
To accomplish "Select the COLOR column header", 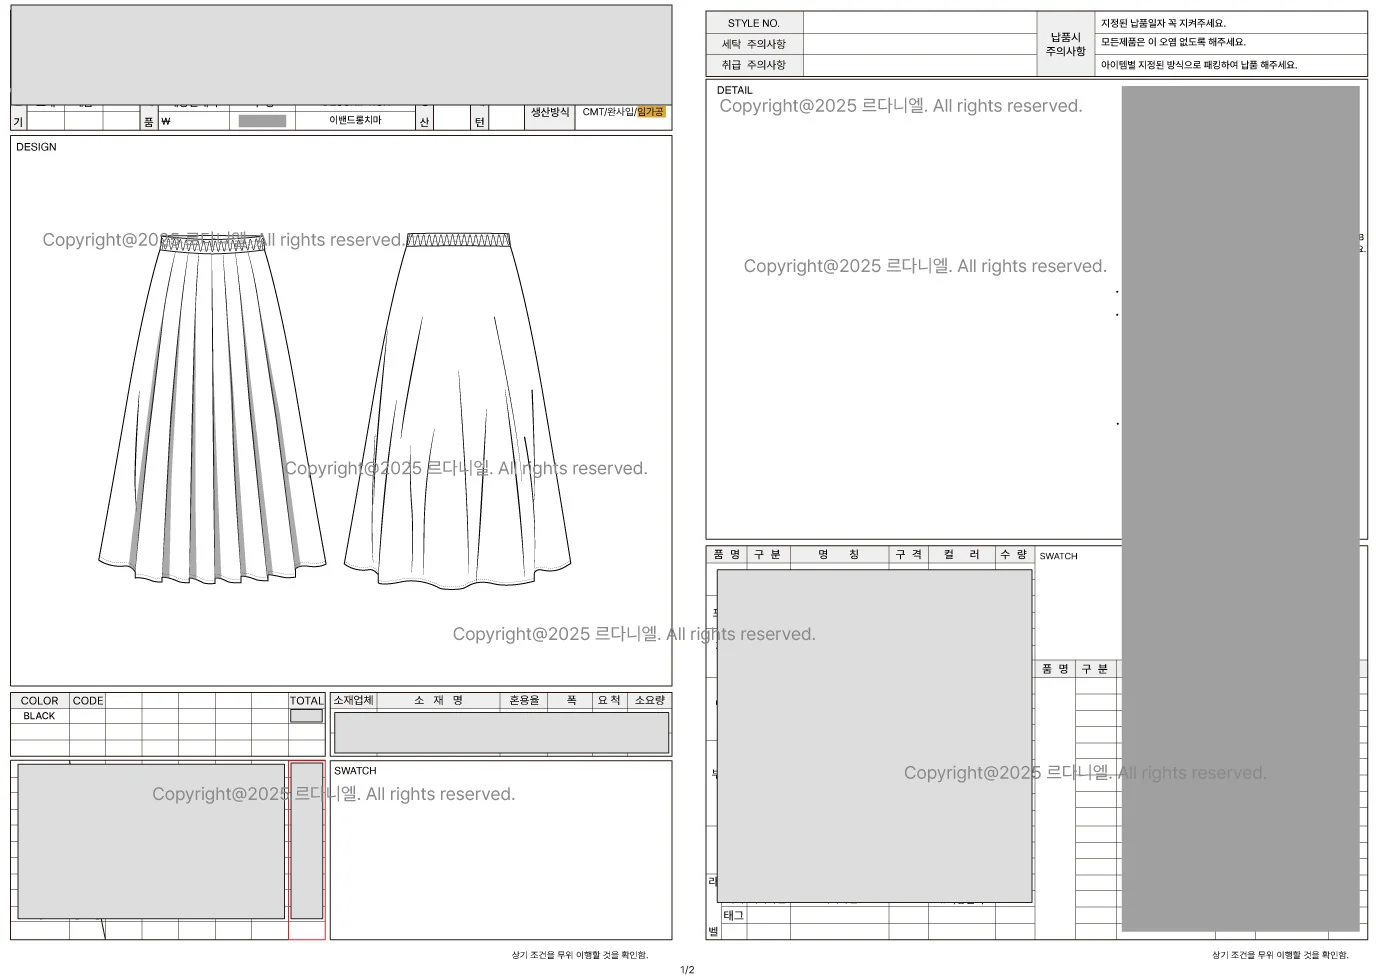I will tap(39, 701).
